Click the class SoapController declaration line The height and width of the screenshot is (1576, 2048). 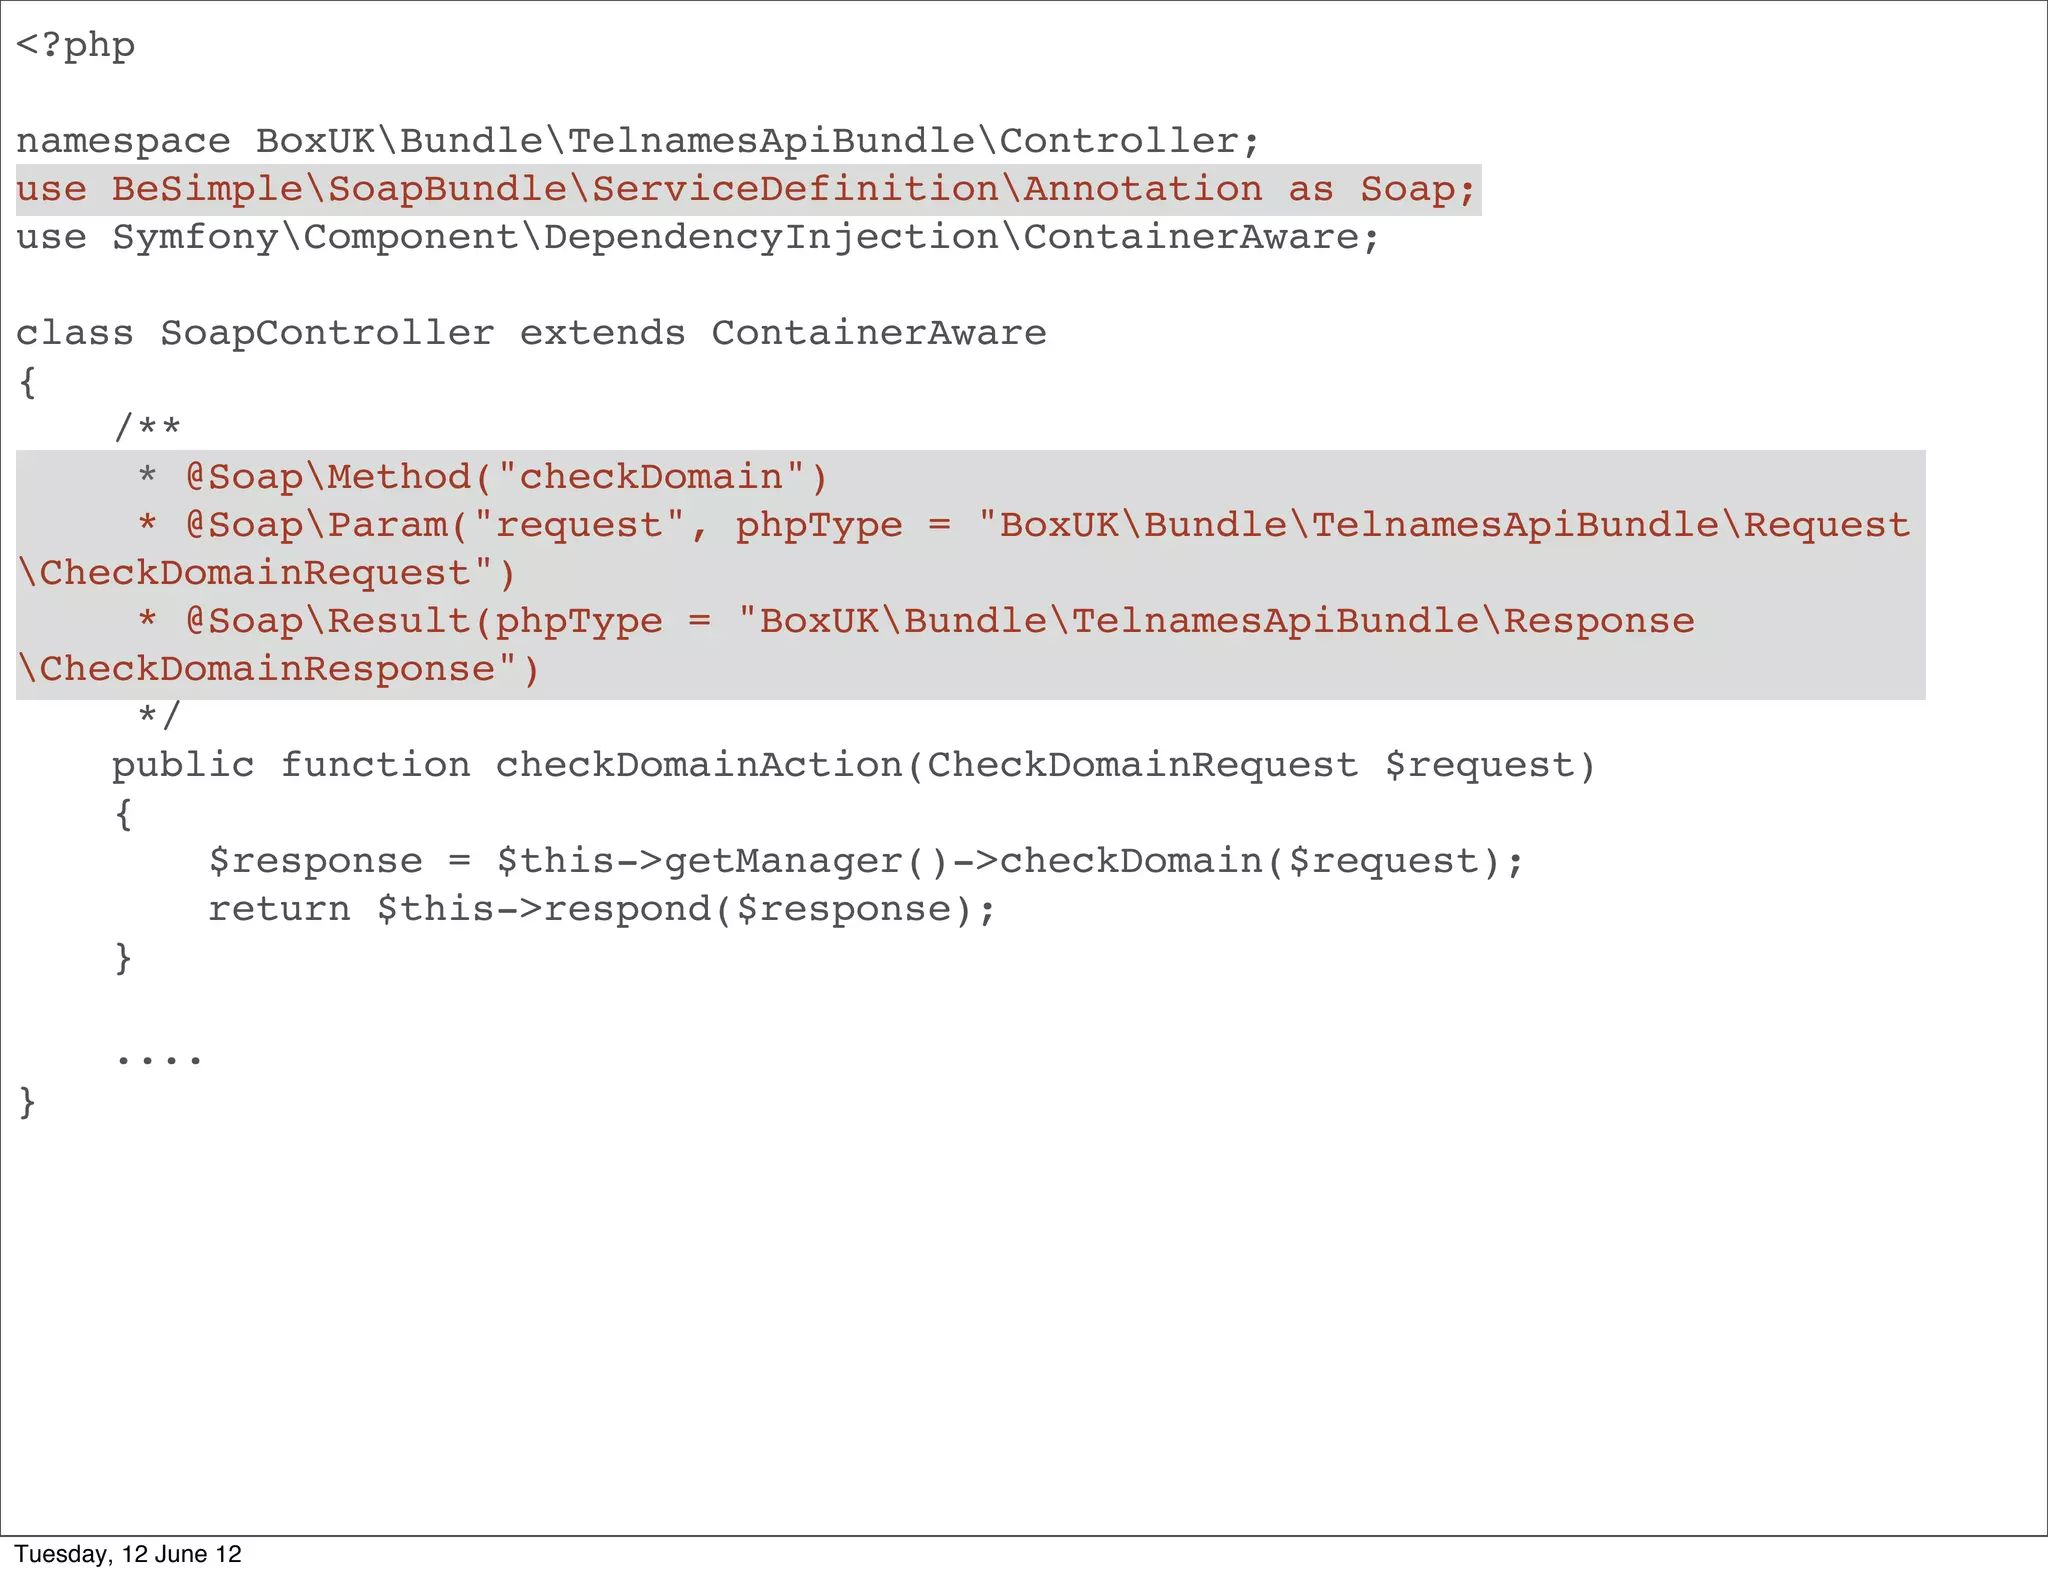[531, 333]
